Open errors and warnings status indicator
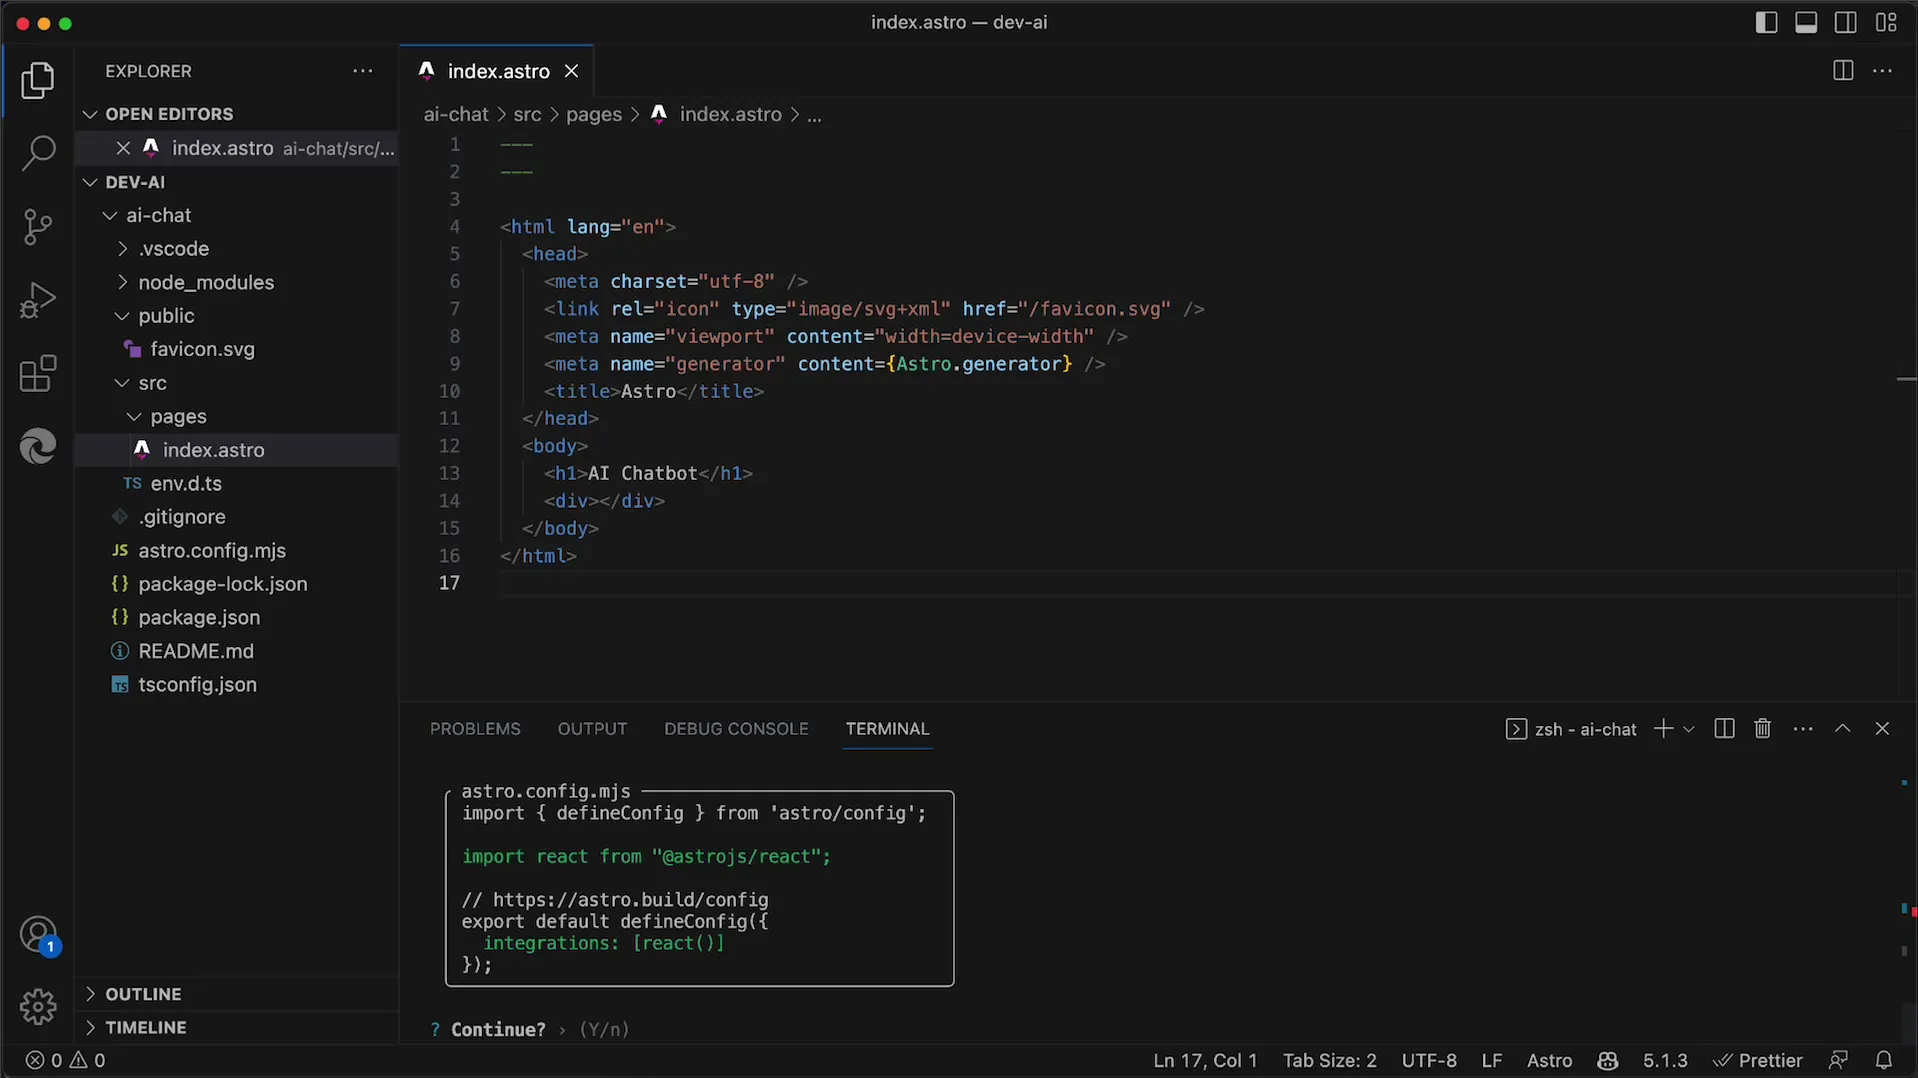The image size is (1918, 1078). click(66, 1061)
